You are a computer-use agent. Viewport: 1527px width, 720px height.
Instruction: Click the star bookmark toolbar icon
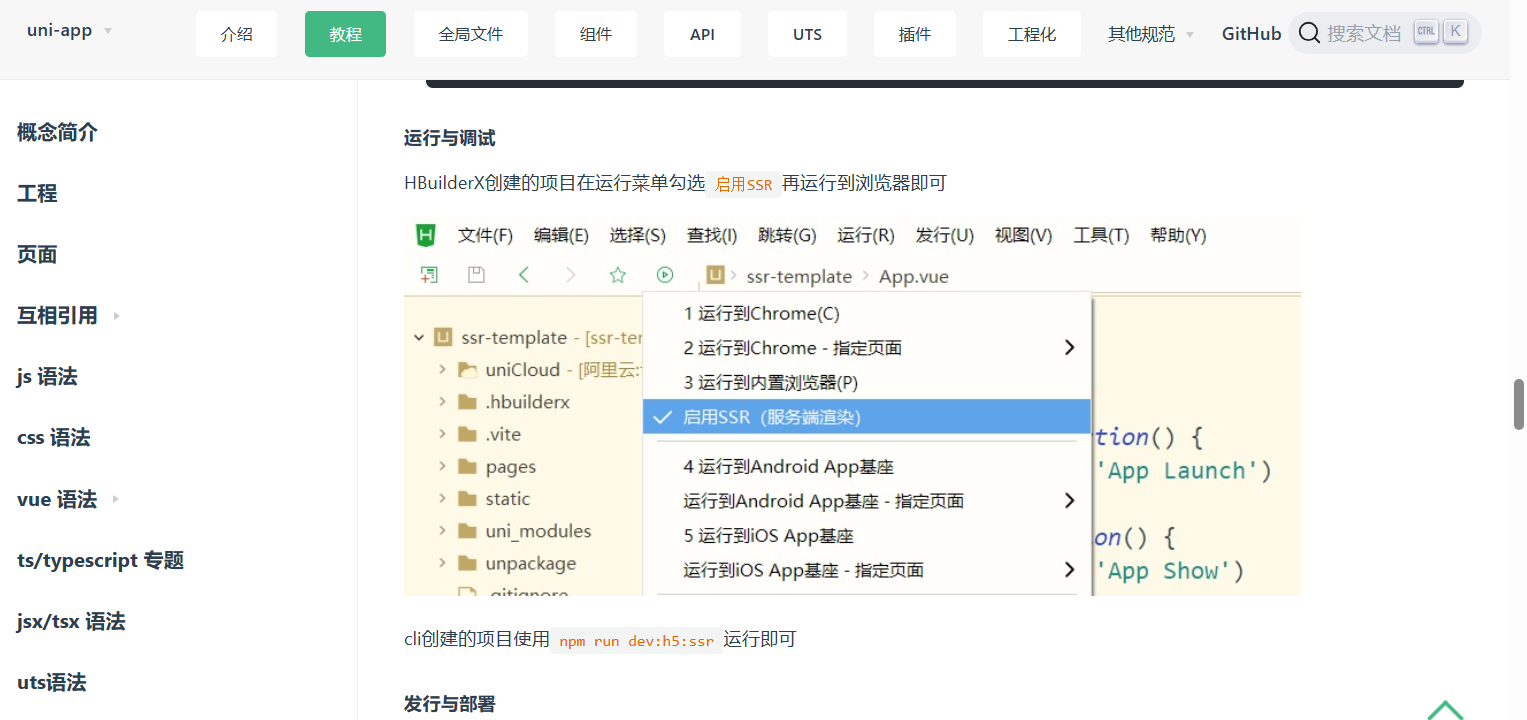coord(618,275)
